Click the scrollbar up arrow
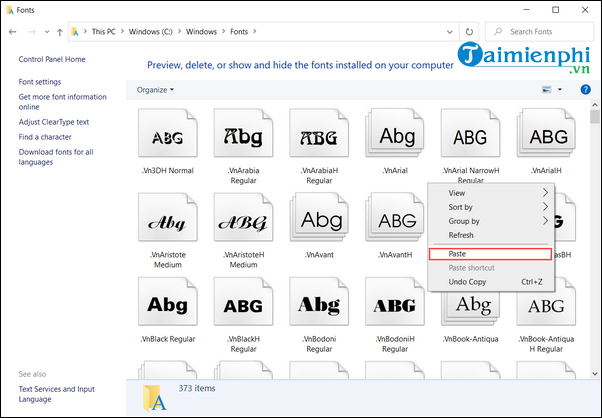 595,104
